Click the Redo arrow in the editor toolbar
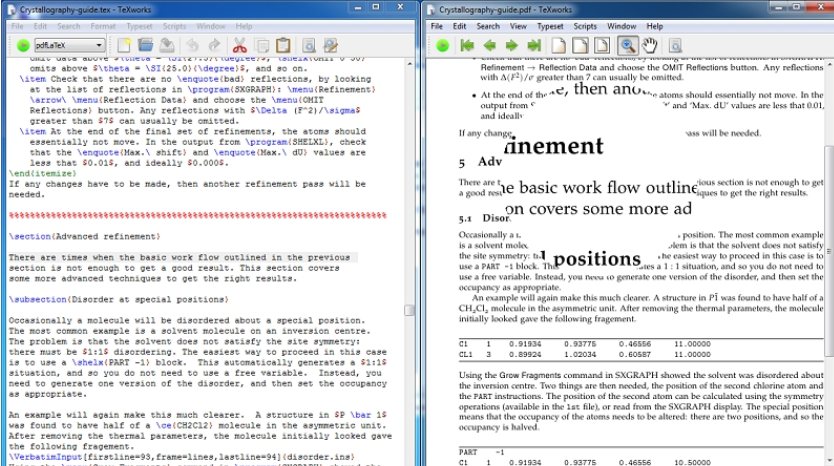 (x=214, y=46)
